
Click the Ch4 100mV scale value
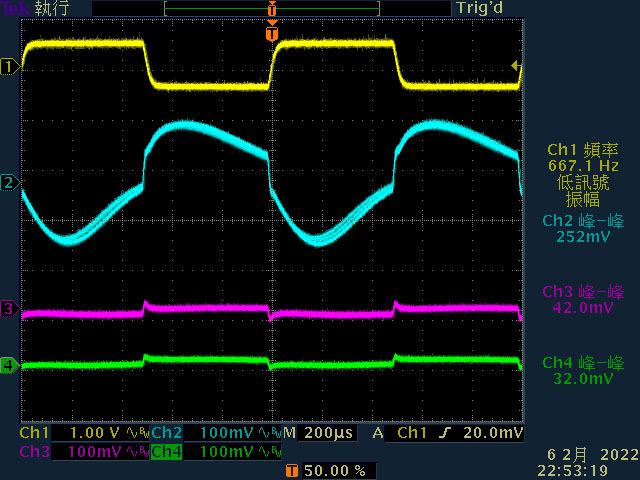point(227,452)
